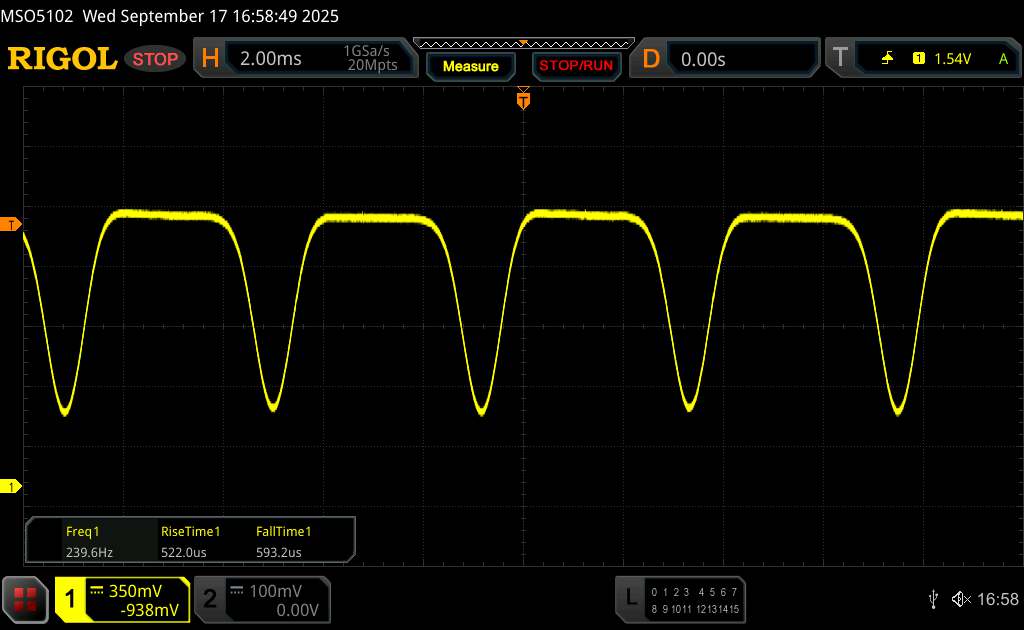Click the T trigger icon
The width and height of the screenshot is (1024, 630).
pos(839,59)
